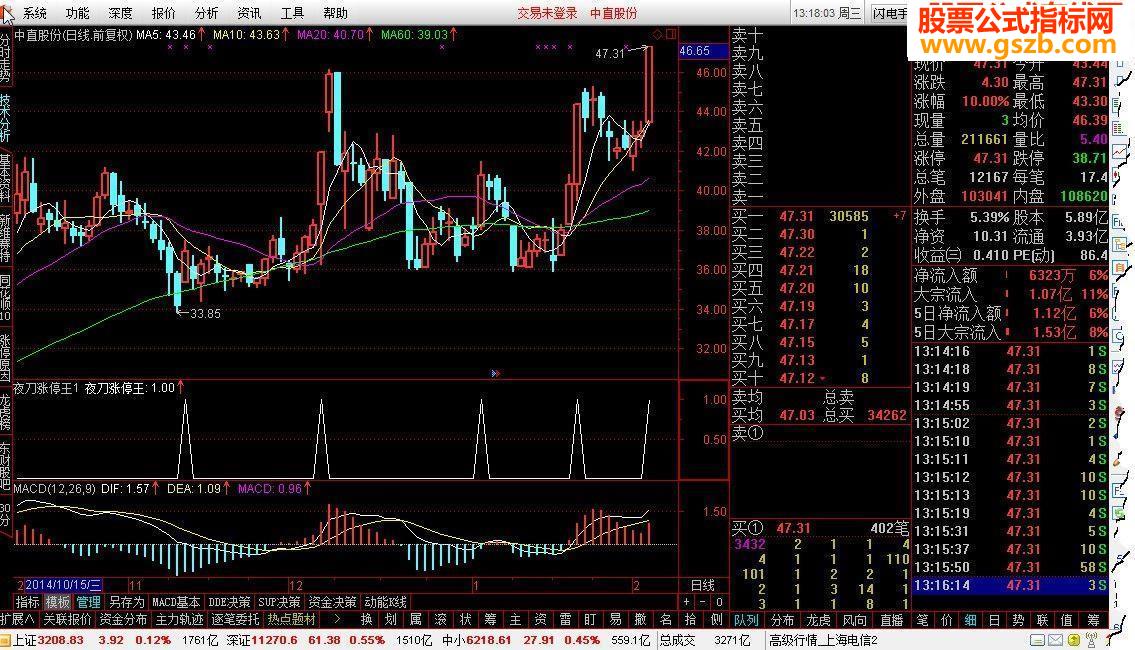Click 交易未登录 login status link

[x=547, y=13]
